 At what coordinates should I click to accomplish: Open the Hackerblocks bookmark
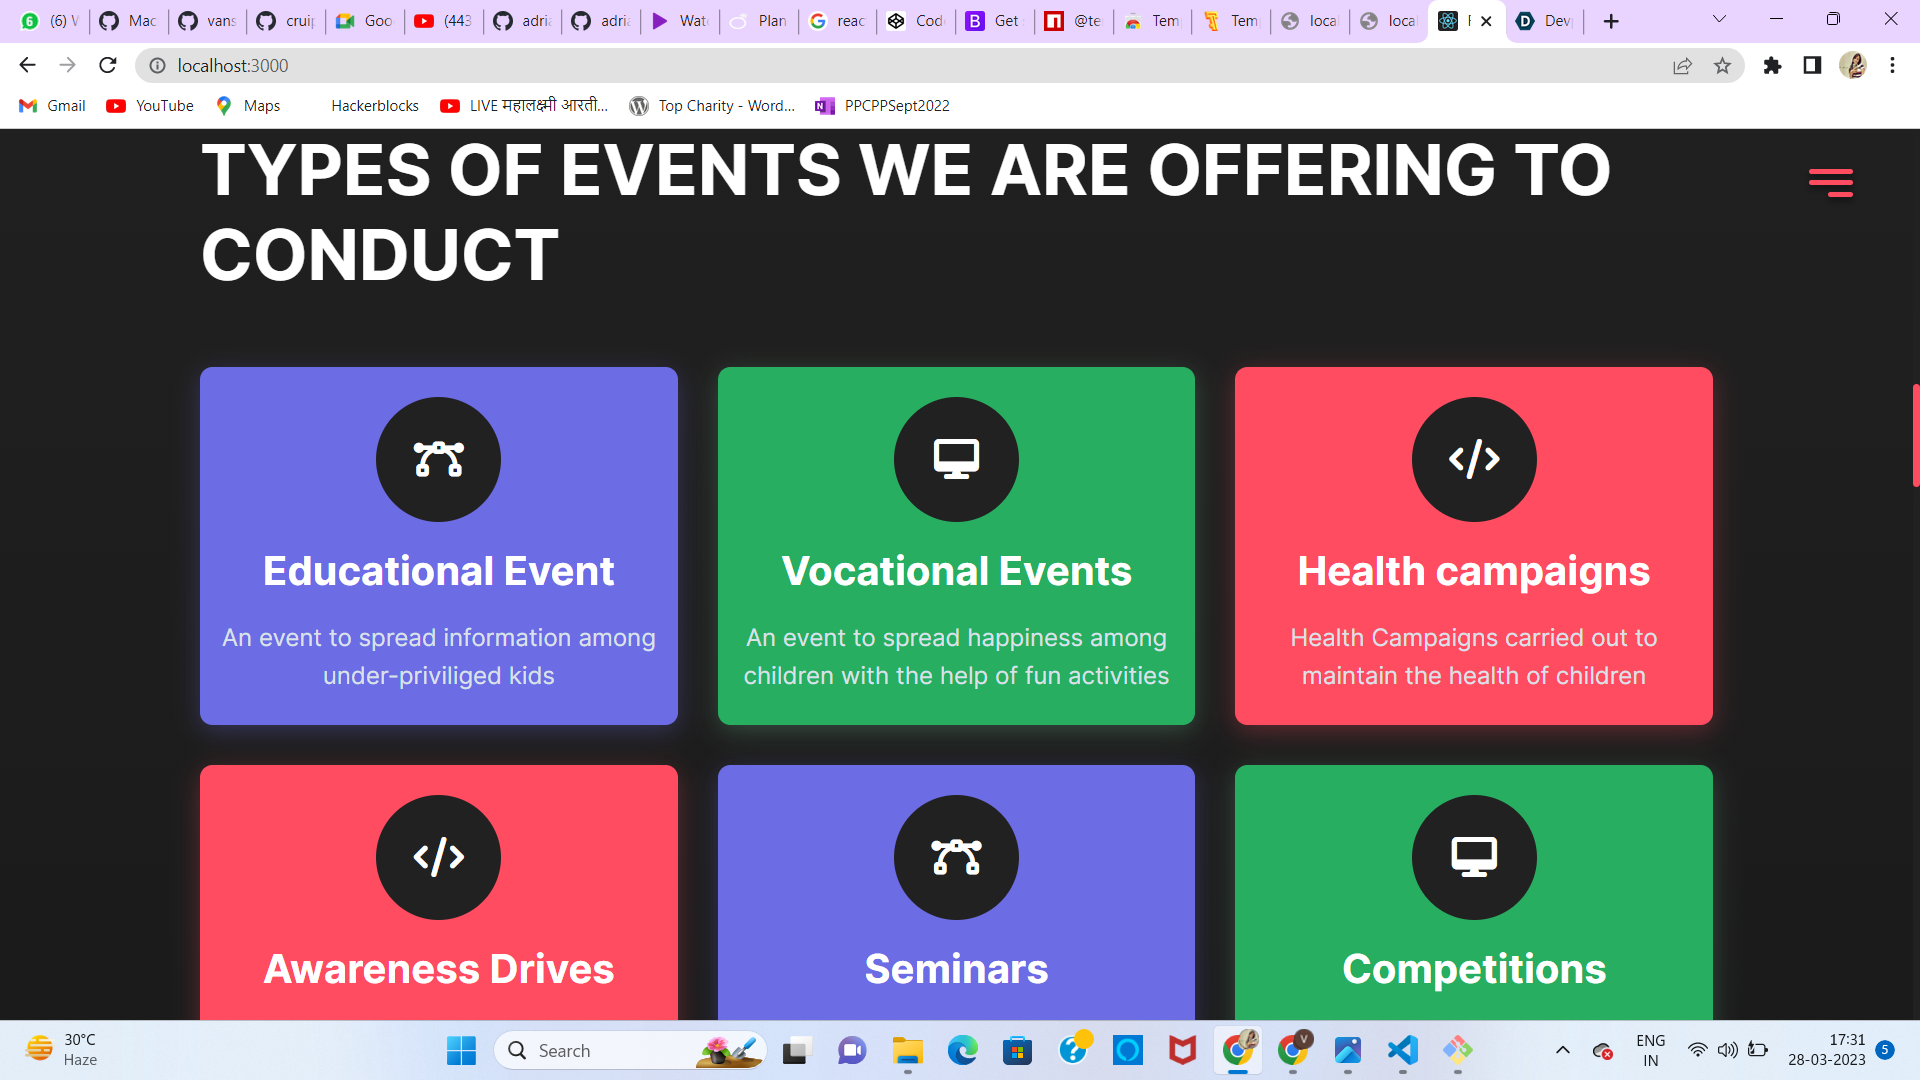click(374, 106)
